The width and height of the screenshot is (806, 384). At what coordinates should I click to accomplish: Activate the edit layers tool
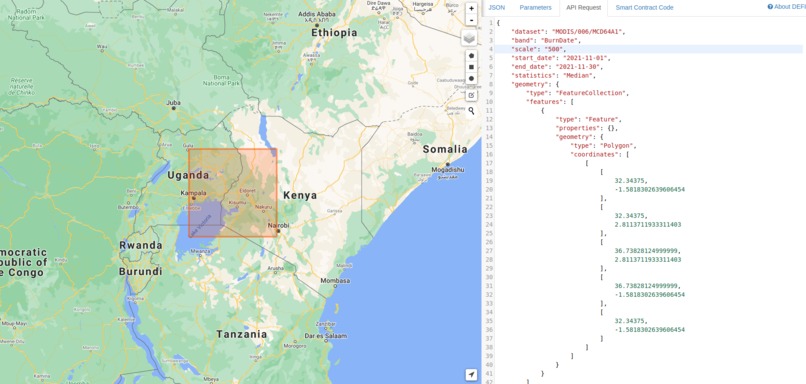tap(471, 95)
